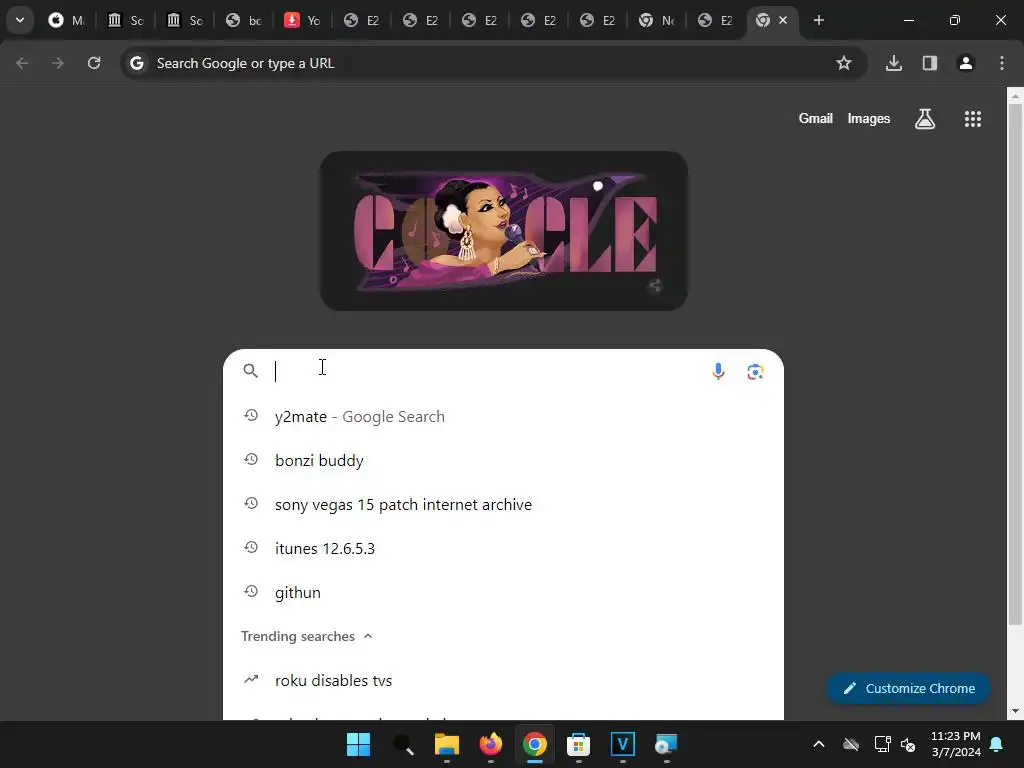The height and width of the screenshot is (768, 1024).
Task: Open network status tray icon
Action: (x=882, y=744)
